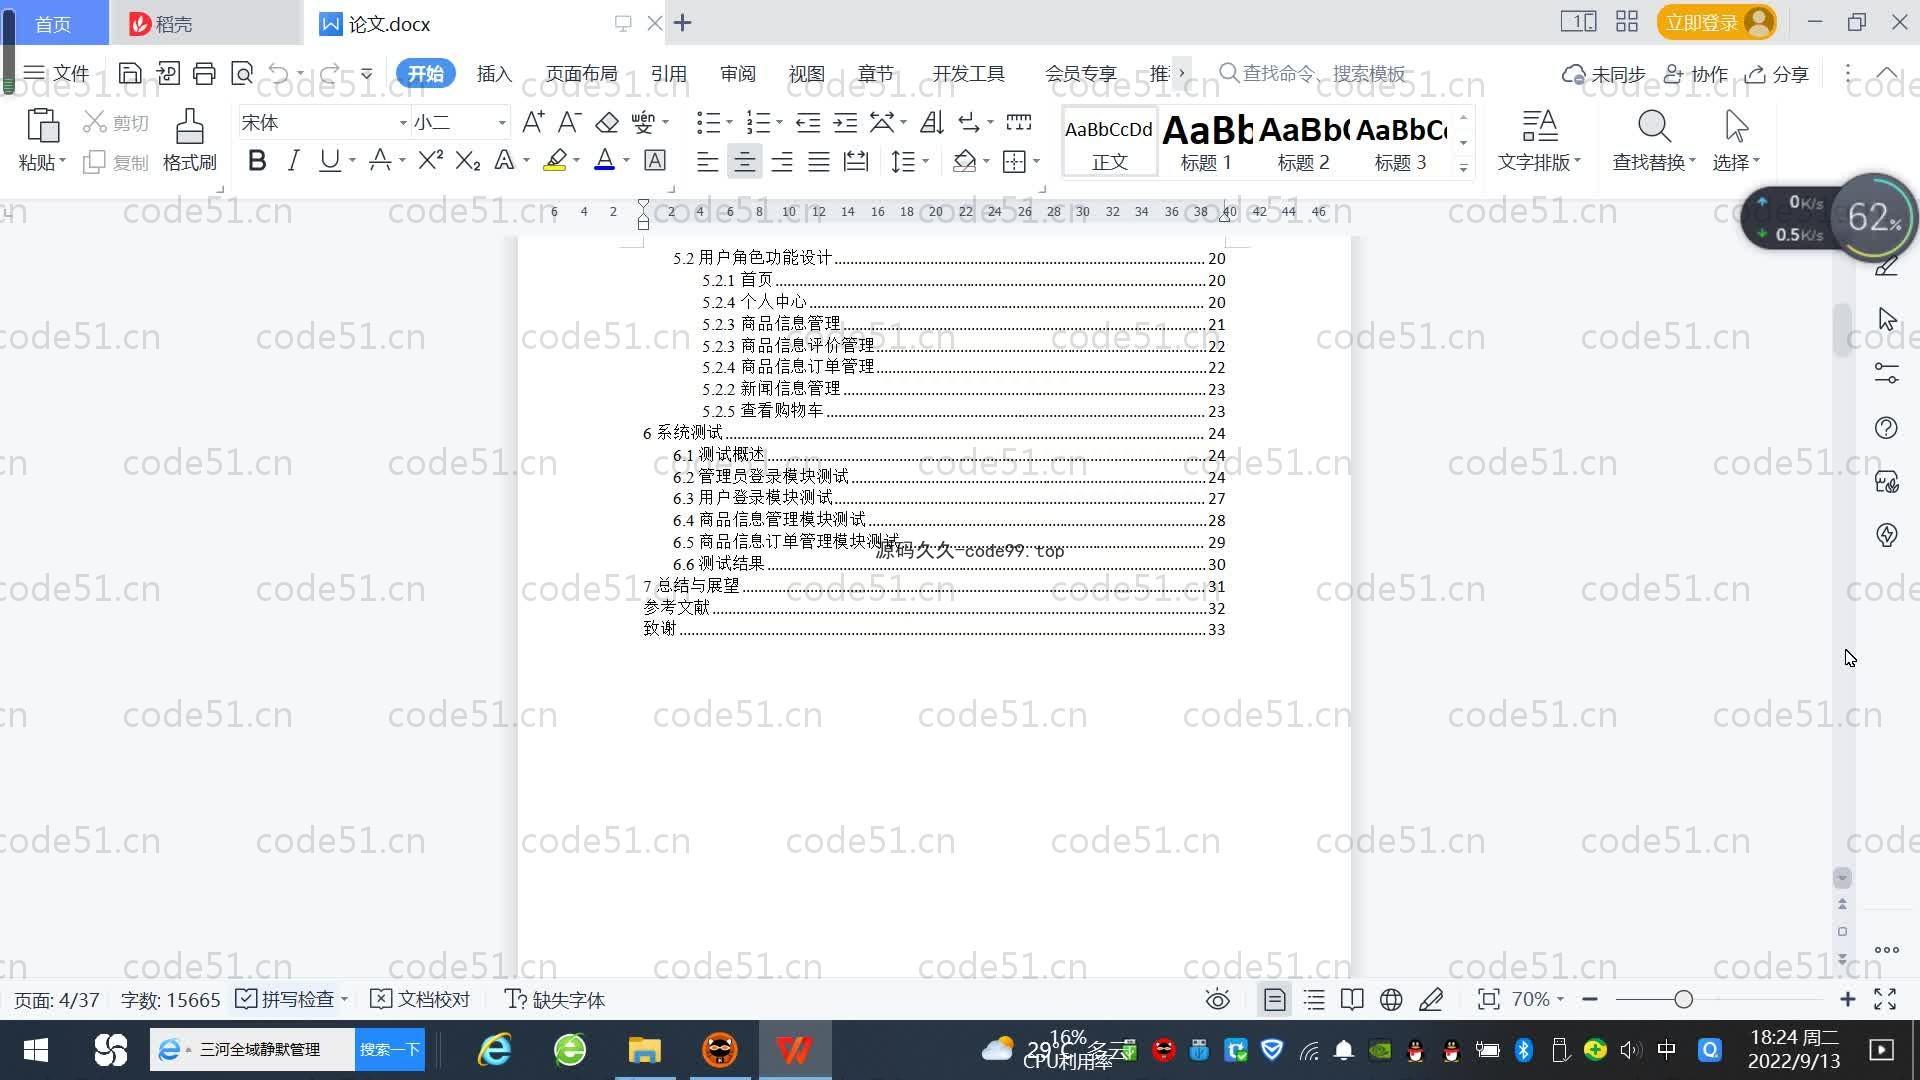Click the 分享 share button
Image resolution: width=1920 pixels, height=1080 pixels.
[1777, 73]
